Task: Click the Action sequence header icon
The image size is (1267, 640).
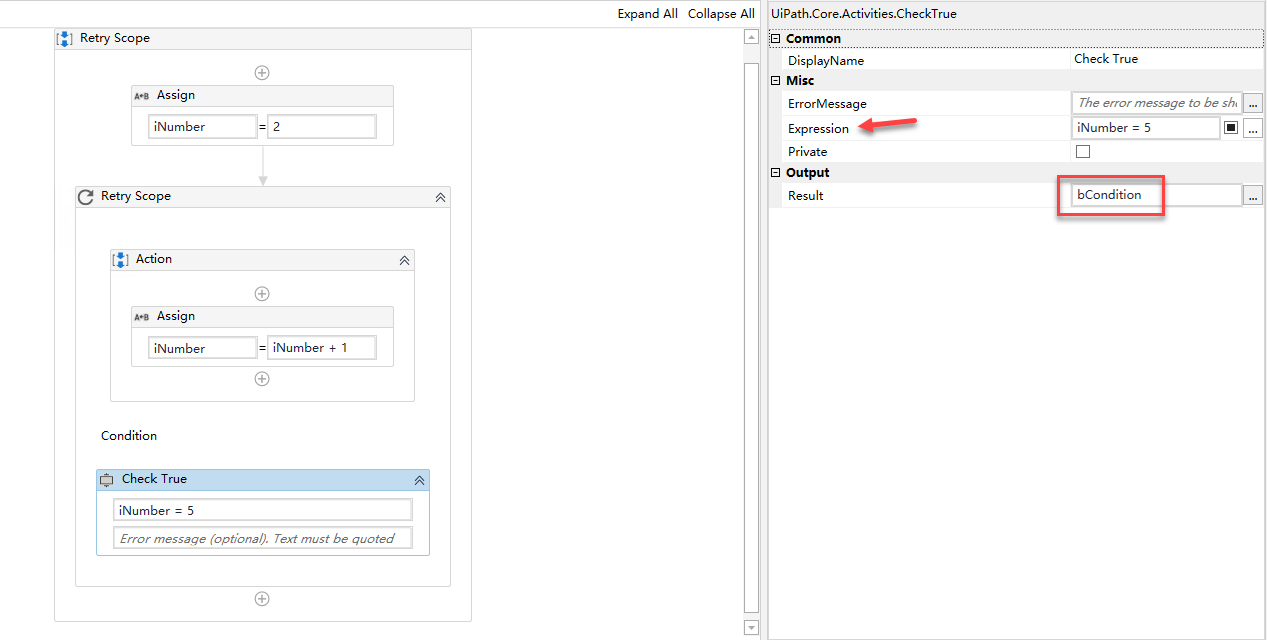Action: [121, 259]
